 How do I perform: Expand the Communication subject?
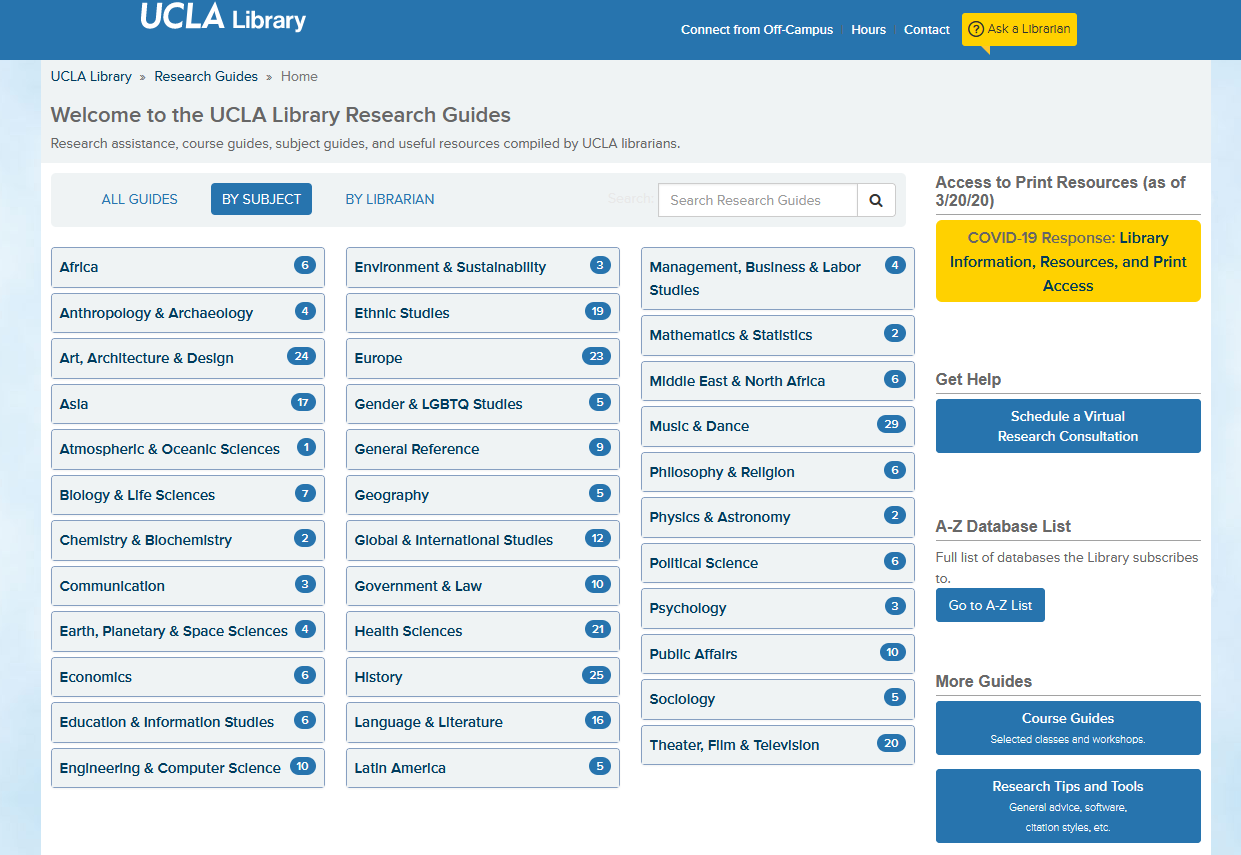point(188,586)
